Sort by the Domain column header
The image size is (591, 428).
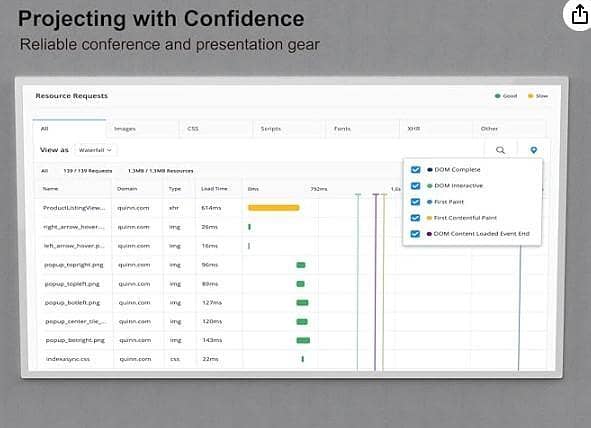tap(127, 188)
